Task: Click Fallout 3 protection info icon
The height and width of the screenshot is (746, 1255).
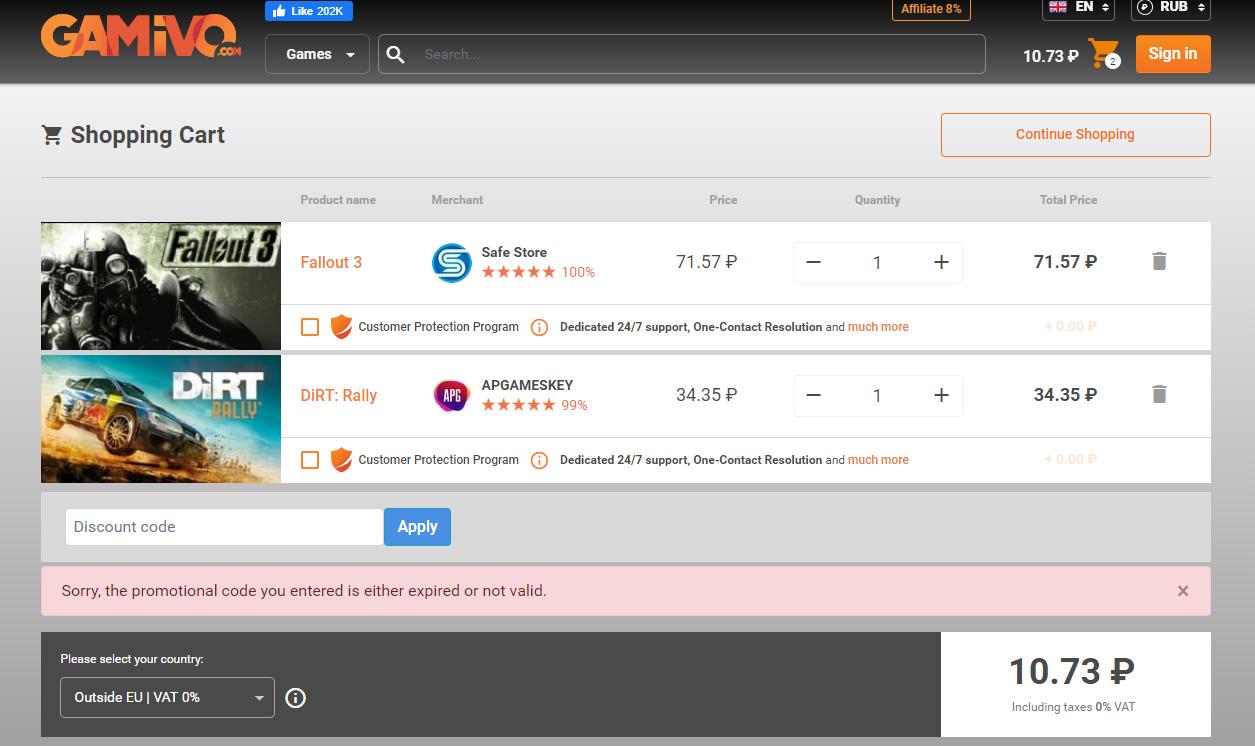Action: (539, 327)
